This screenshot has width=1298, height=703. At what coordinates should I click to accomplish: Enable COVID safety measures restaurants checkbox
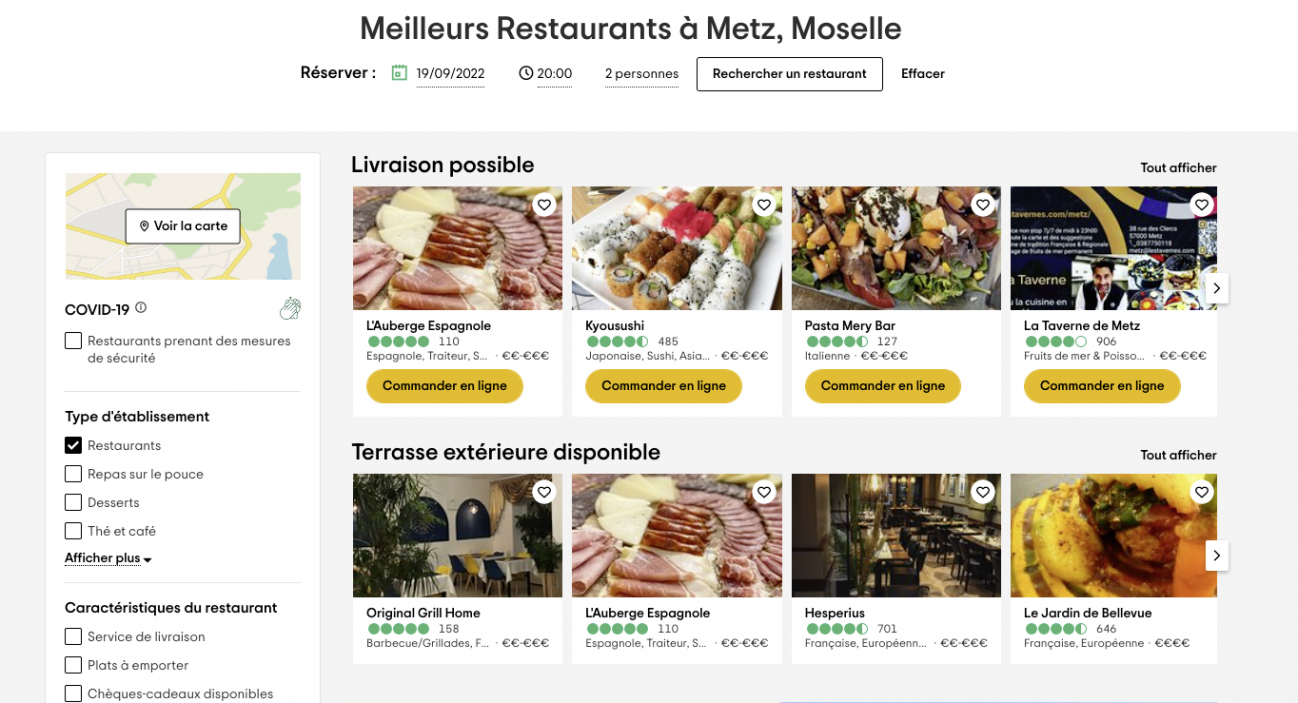(73, 341)
